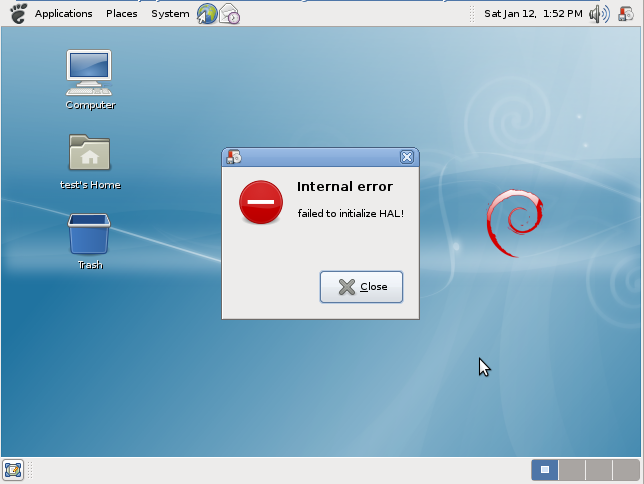The width and height of the screenshot is (644, 484).
Task: Open the Places menu
Action: point(122,14)
